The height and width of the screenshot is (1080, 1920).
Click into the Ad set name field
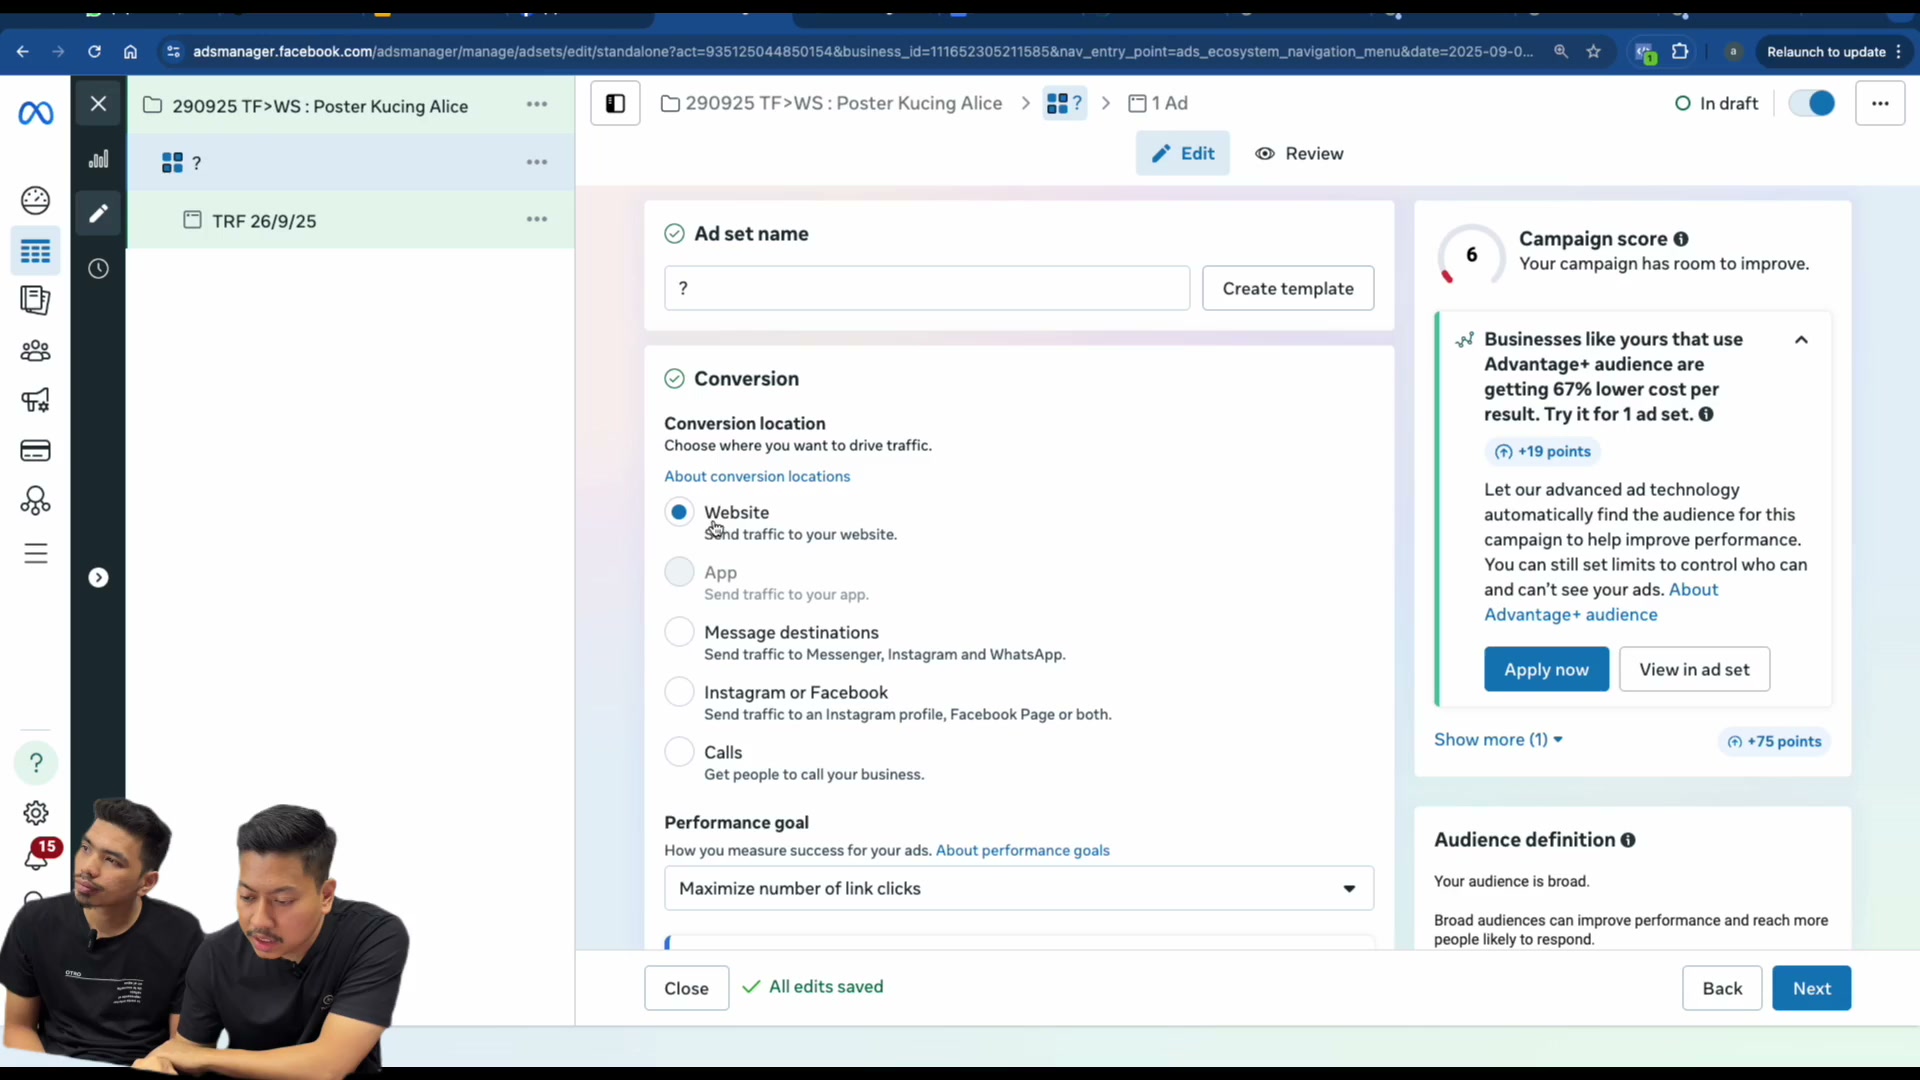(927, 289)
